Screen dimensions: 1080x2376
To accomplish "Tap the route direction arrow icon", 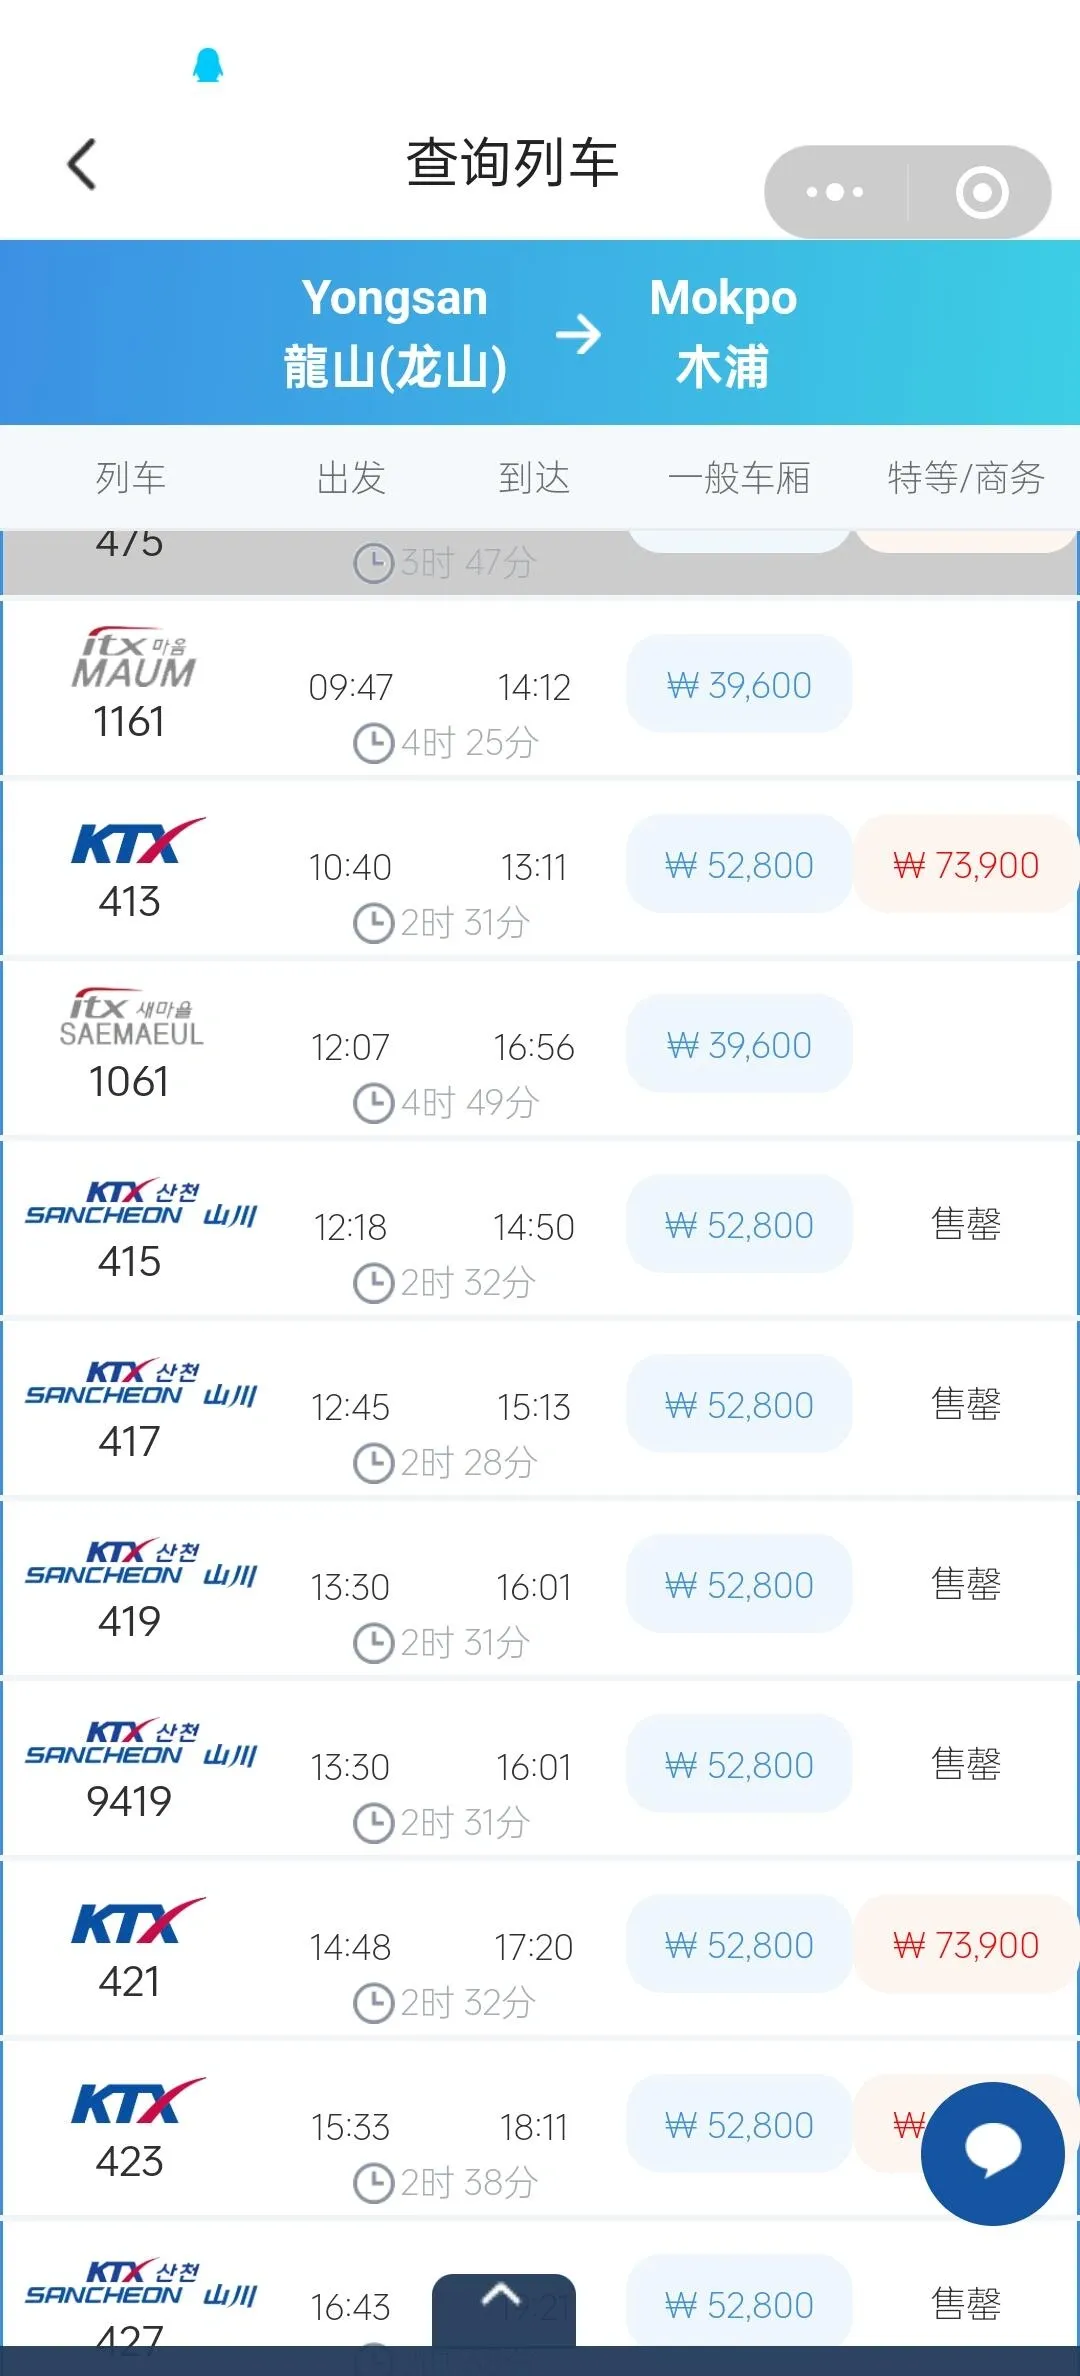I will 578,334.
